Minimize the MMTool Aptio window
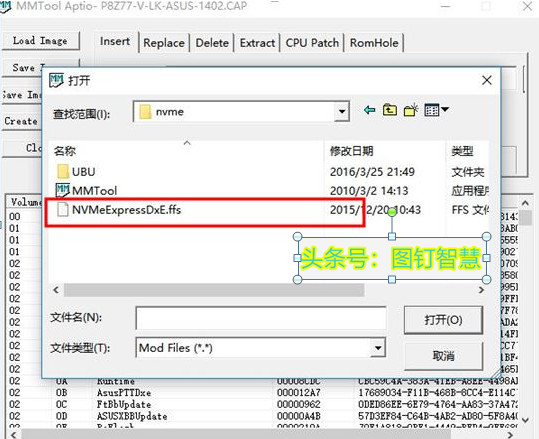 point(446,6)
